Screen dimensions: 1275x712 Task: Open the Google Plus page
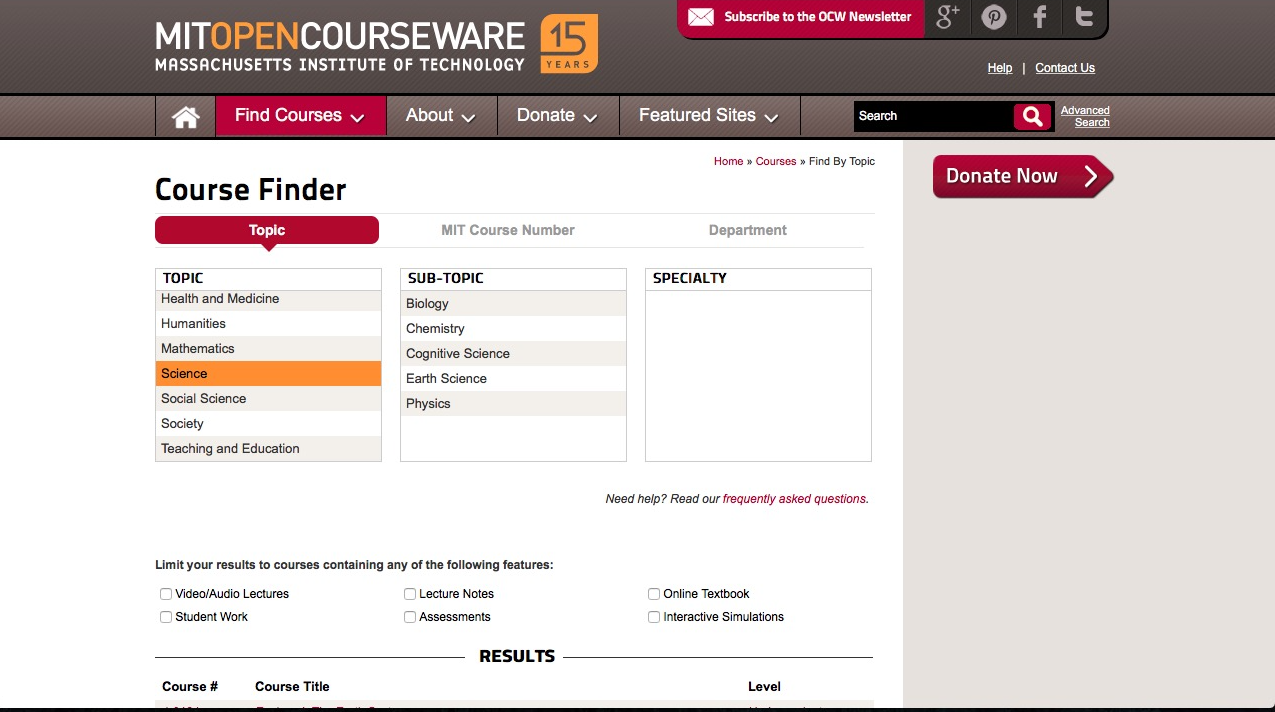pos(947,17)
